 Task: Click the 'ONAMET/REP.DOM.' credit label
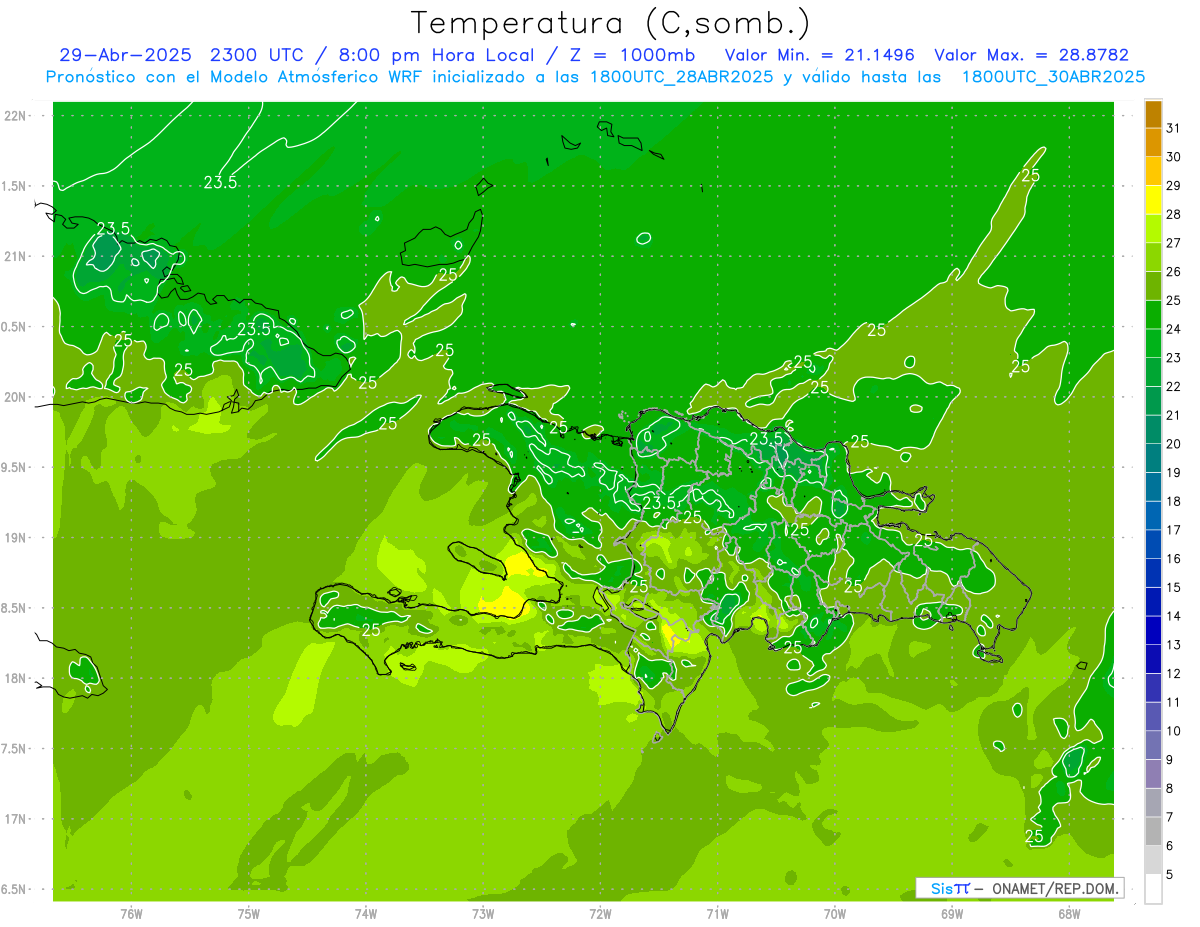click(1055, 888)
